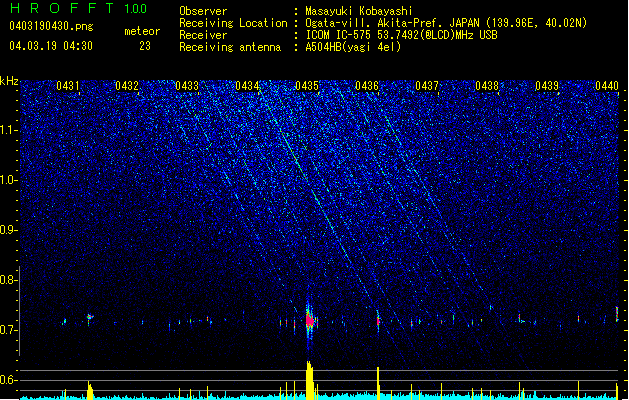629x400 pixels.
Task: Click the 'meteor' label
Action: click(x=142, y=31)
